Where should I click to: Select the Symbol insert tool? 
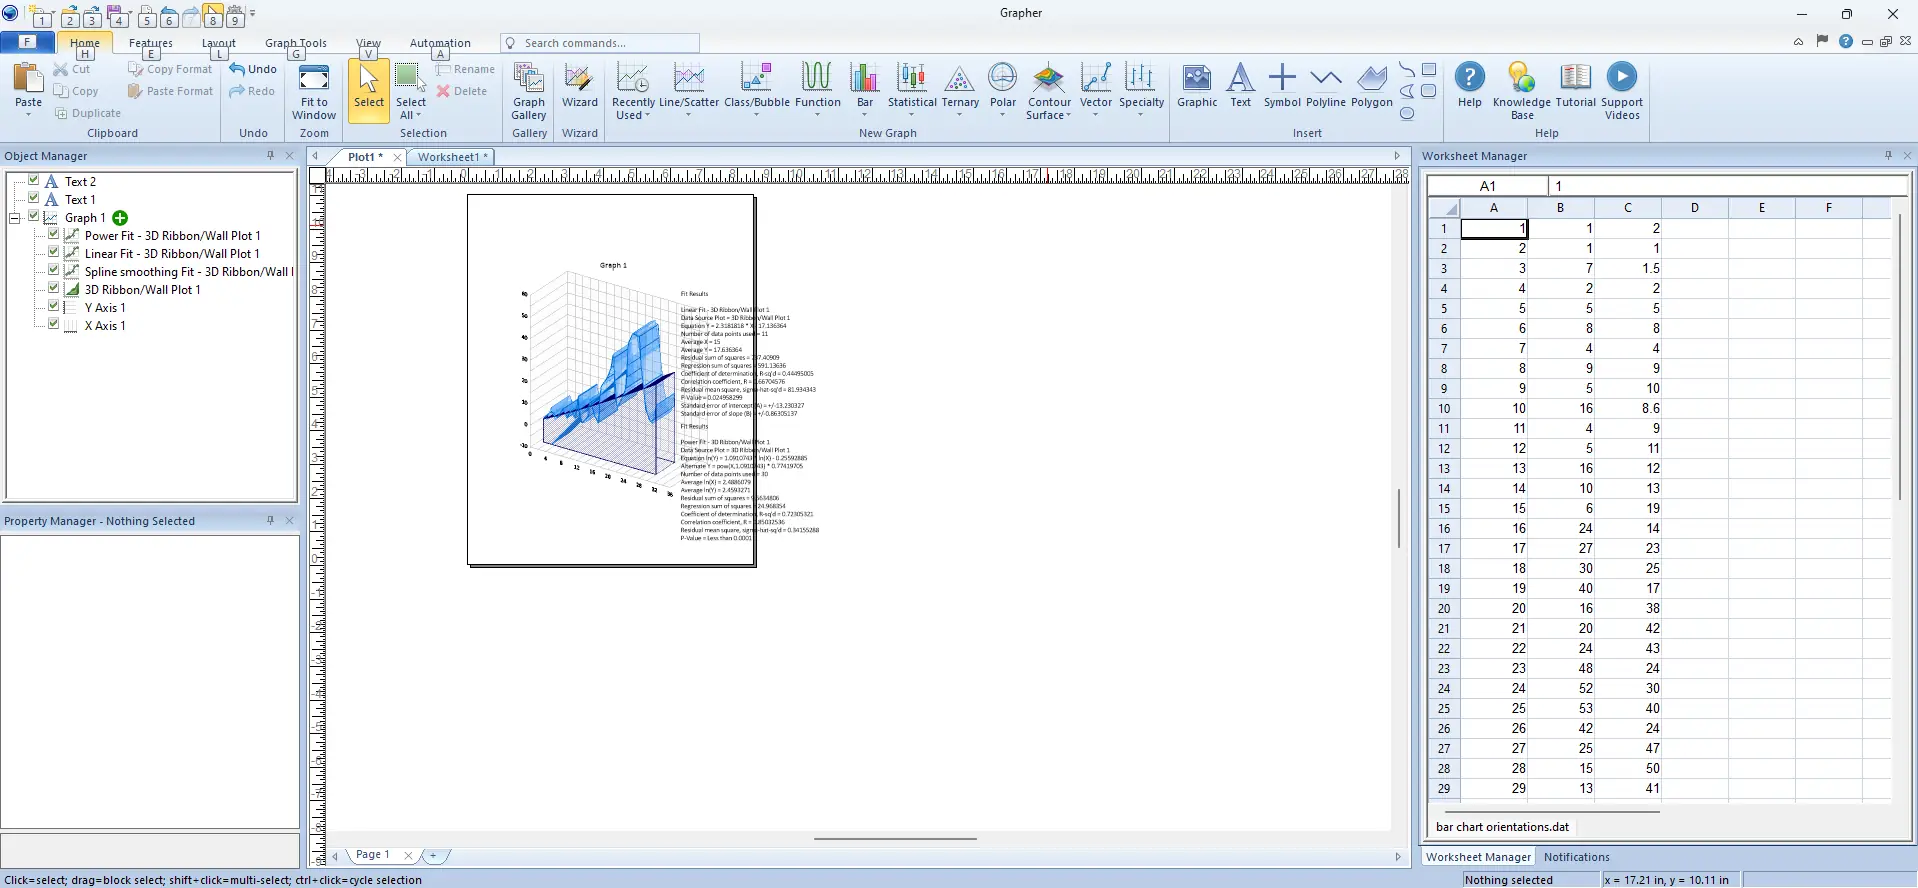click(1282, 86)
